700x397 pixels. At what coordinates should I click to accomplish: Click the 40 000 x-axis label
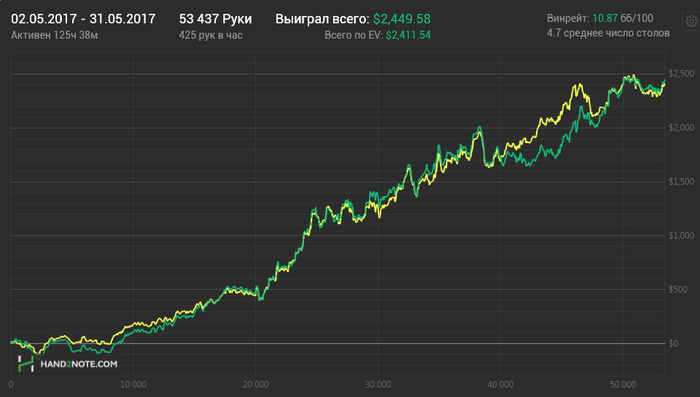click(500, 384)
